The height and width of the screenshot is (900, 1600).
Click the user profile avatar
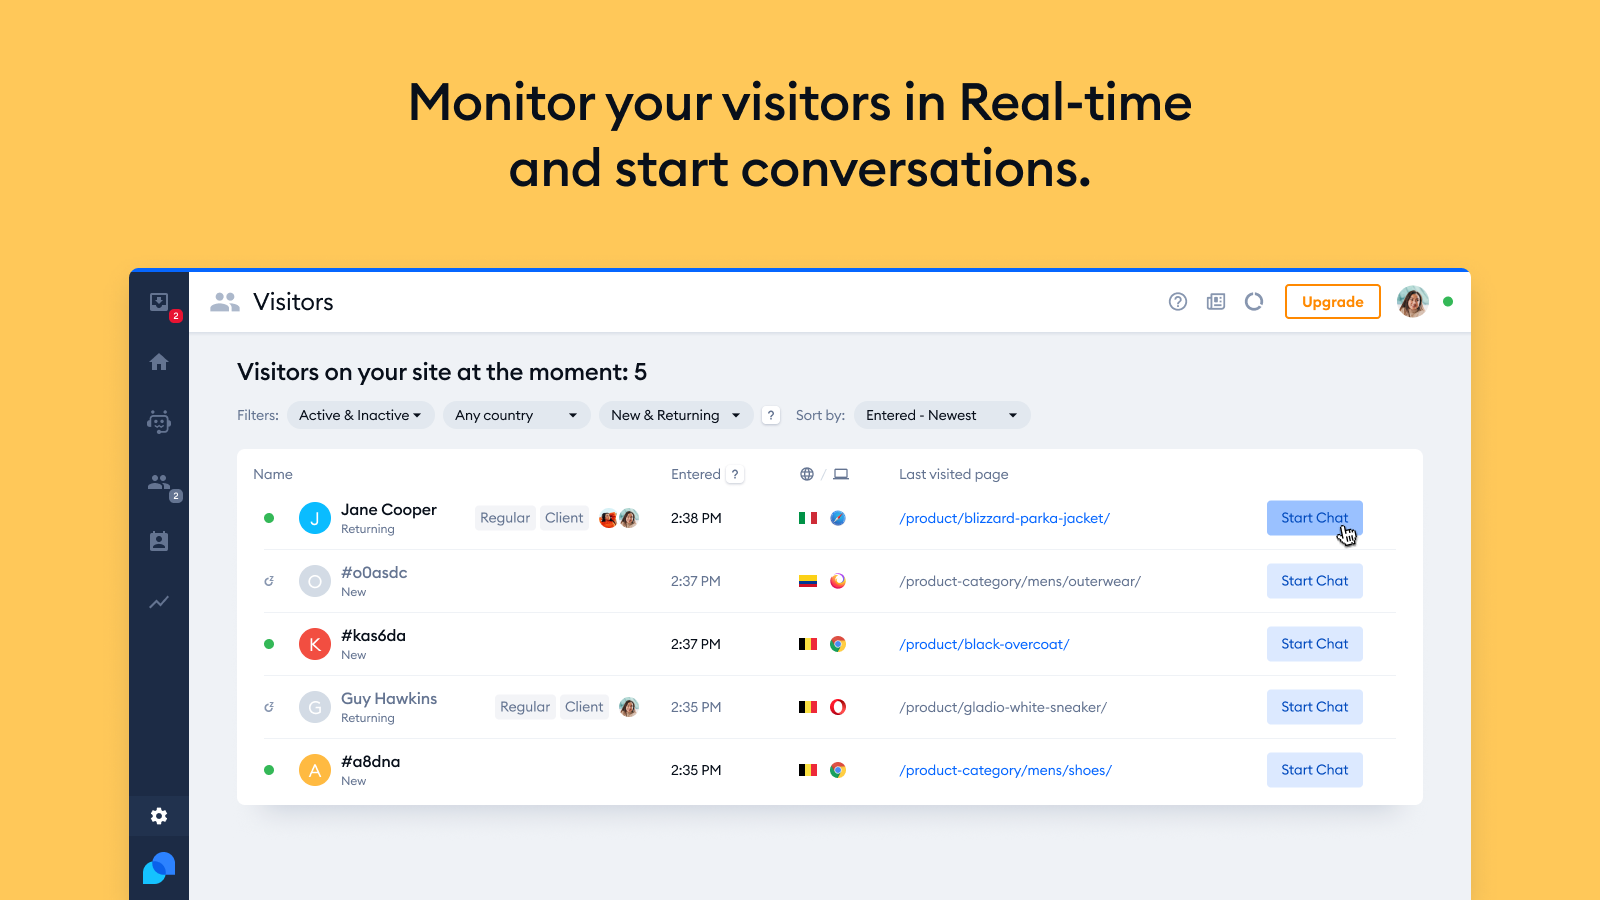[x=1412, y=302]
